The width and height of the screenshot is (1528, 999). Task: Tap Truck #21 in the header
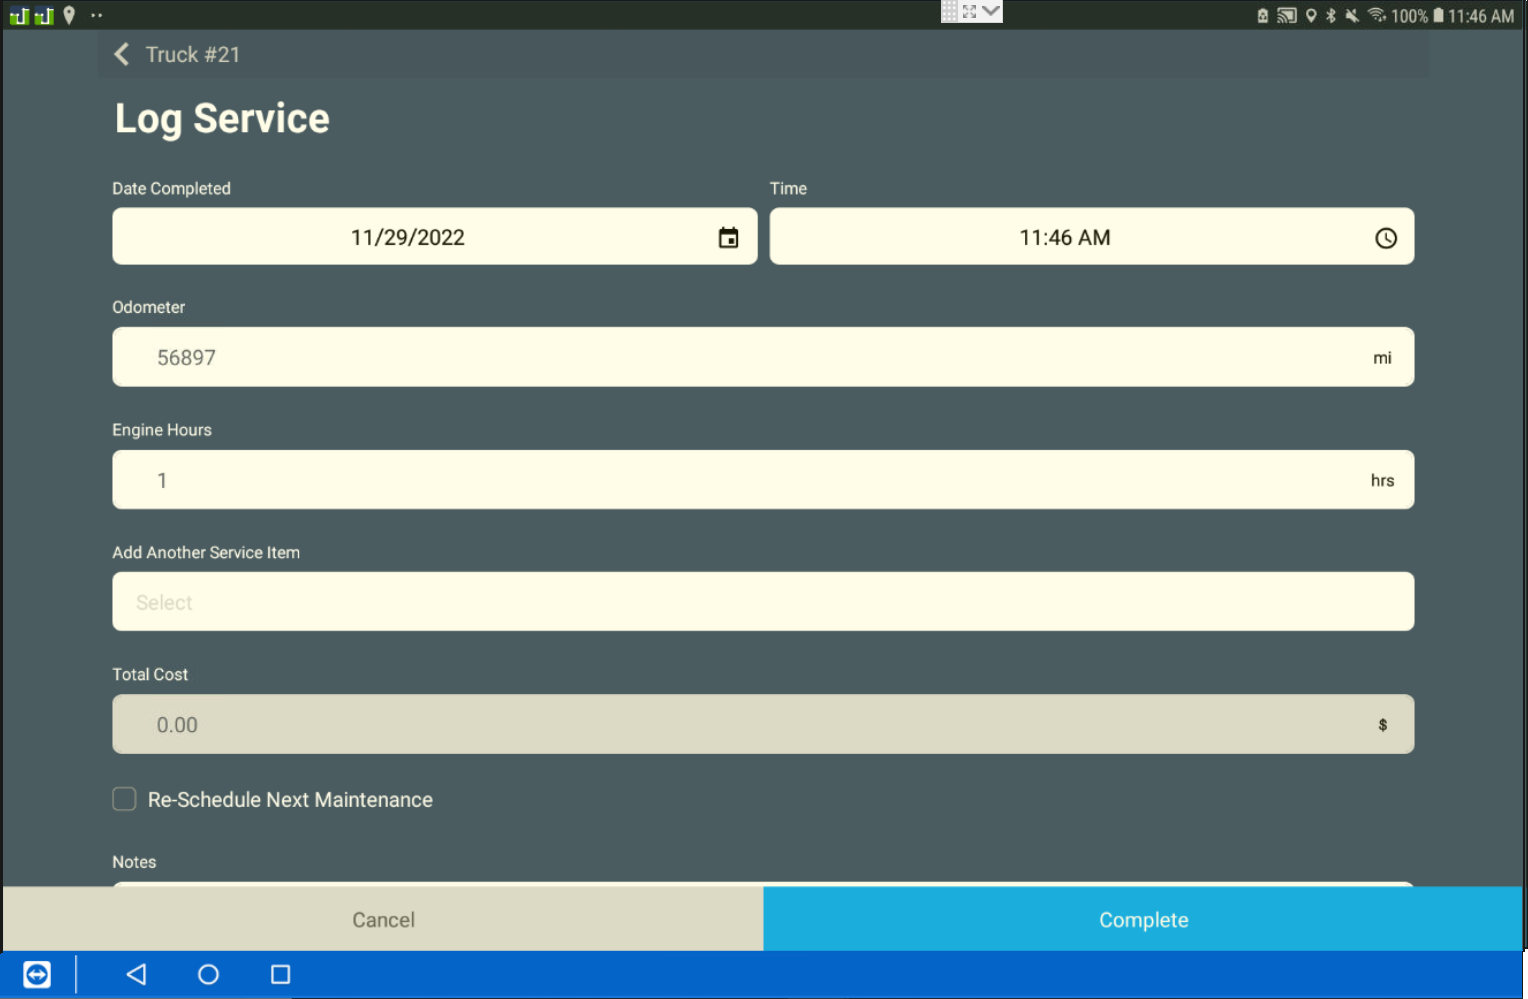click(193, 54)
